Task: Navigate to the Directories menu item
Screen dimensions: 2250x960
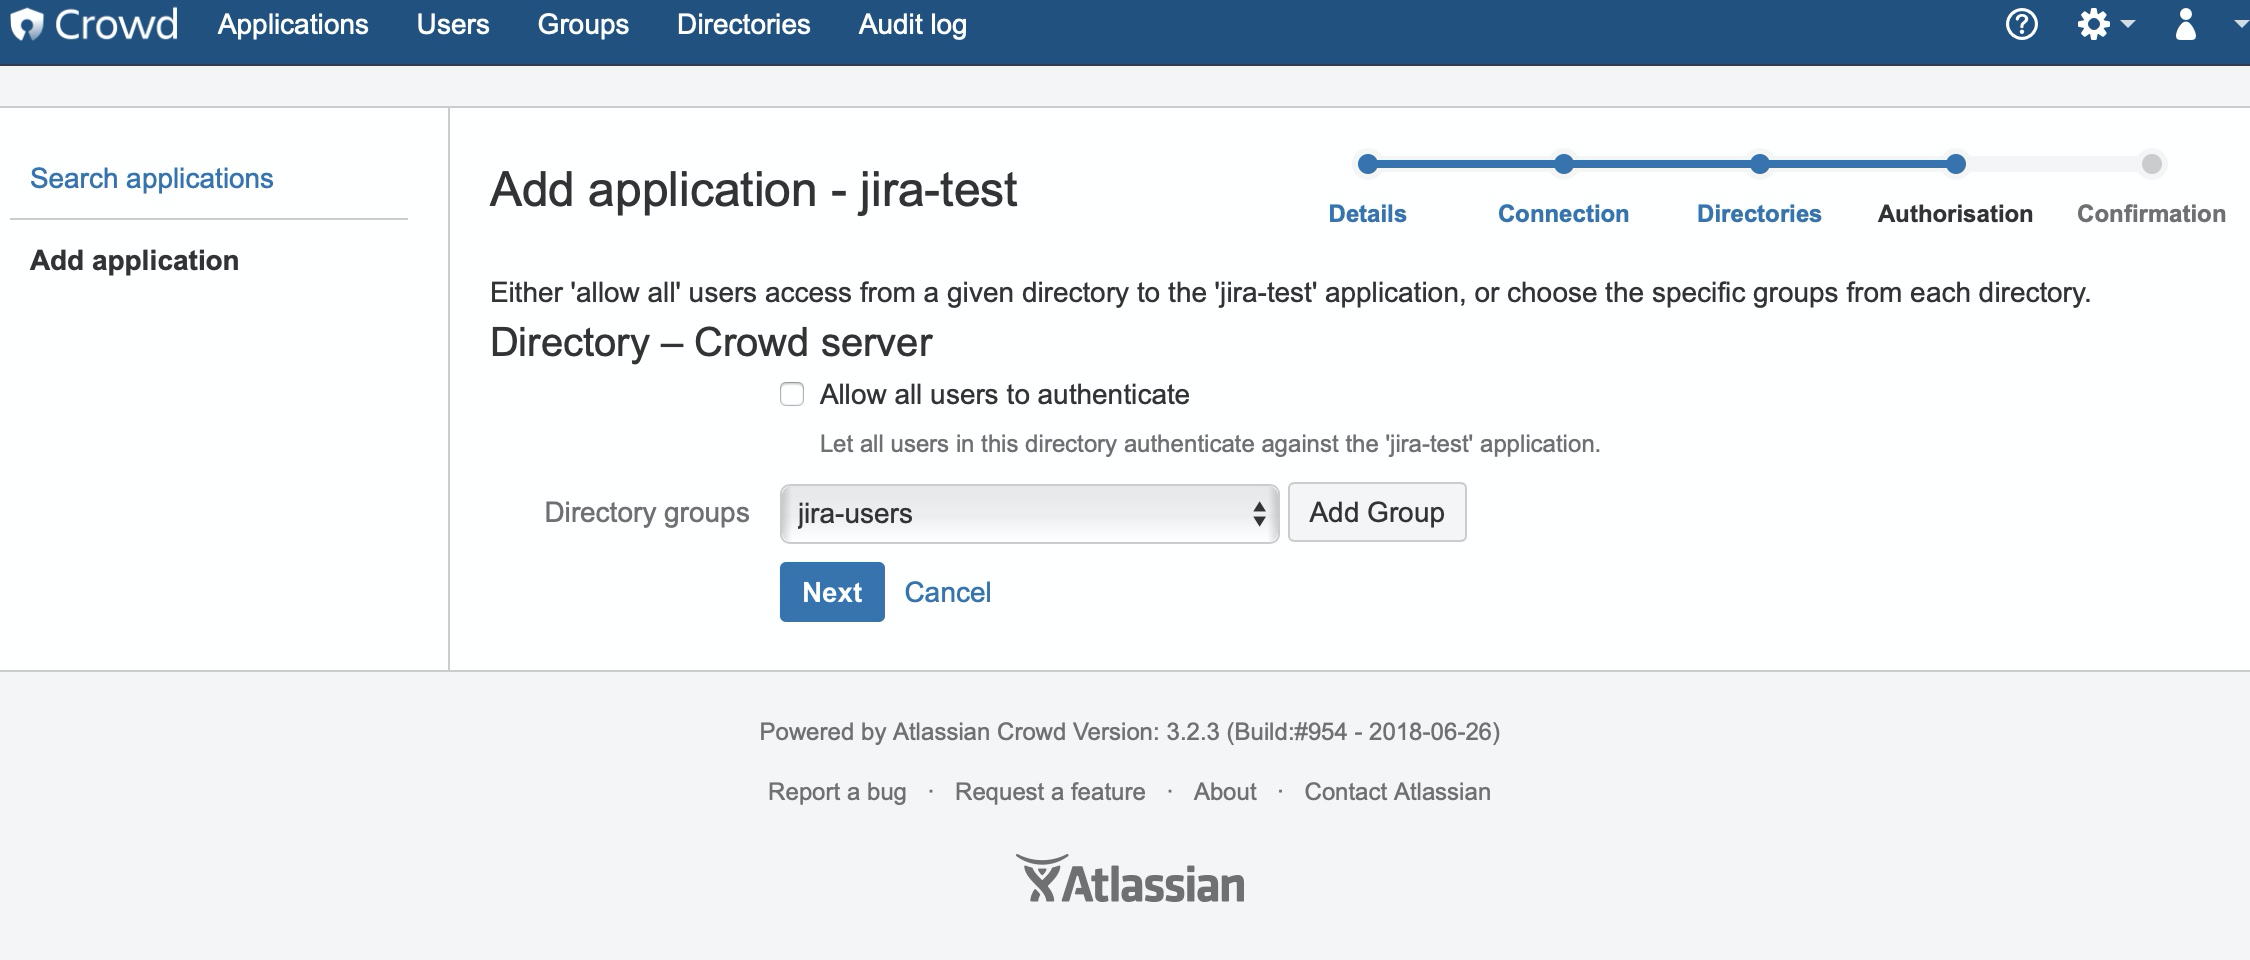Action: click(x=744, y=24)
